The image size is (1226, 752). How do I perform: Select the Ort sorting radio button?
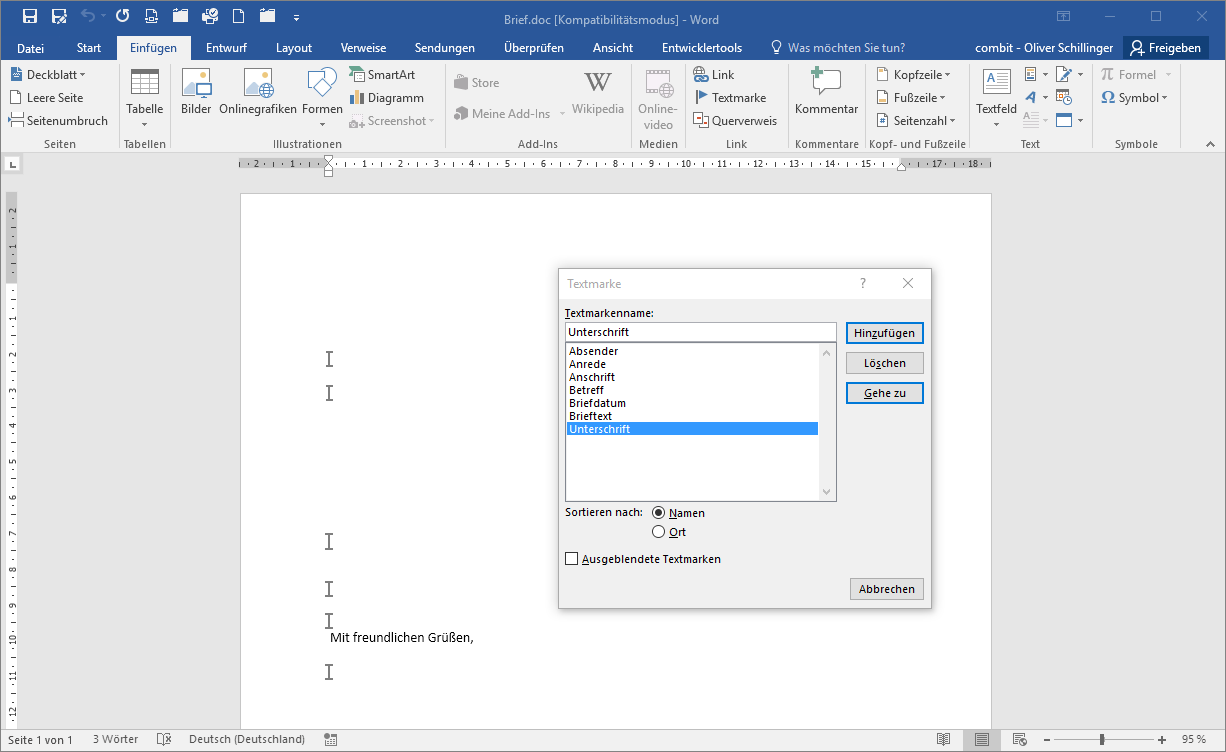click(658, 532)
